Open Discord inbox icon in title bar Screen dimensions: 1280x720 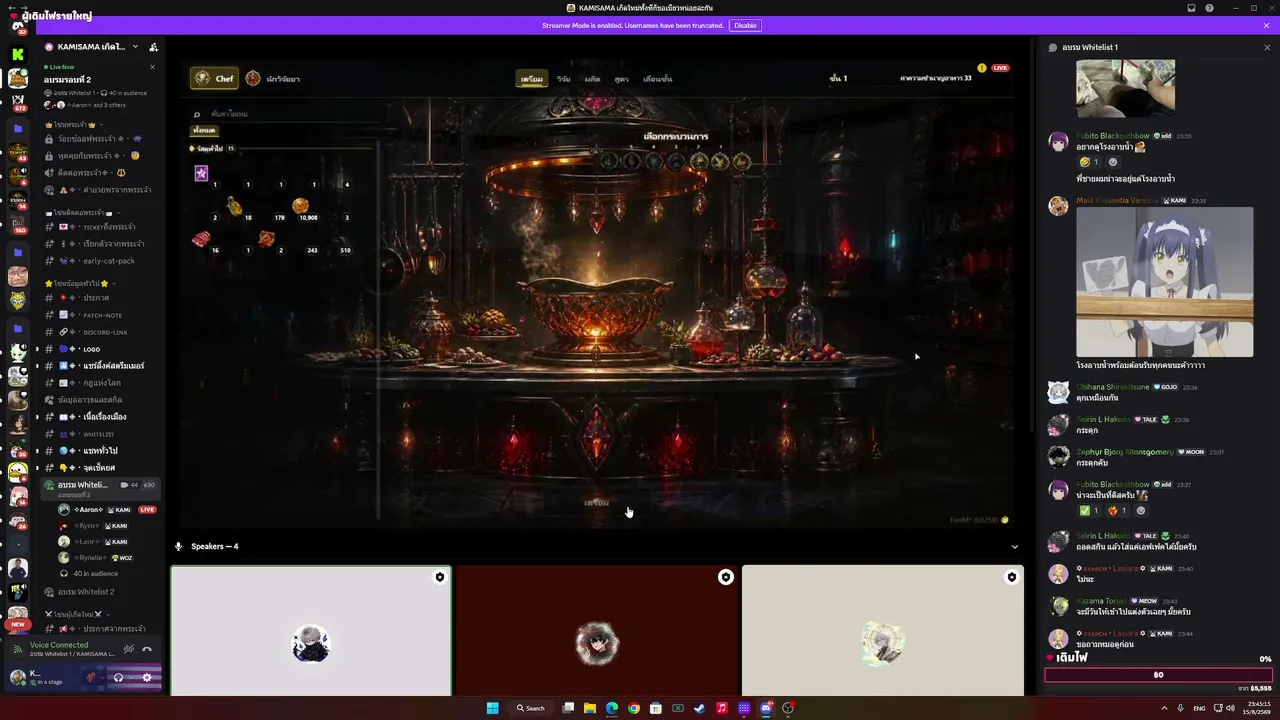1192,8
